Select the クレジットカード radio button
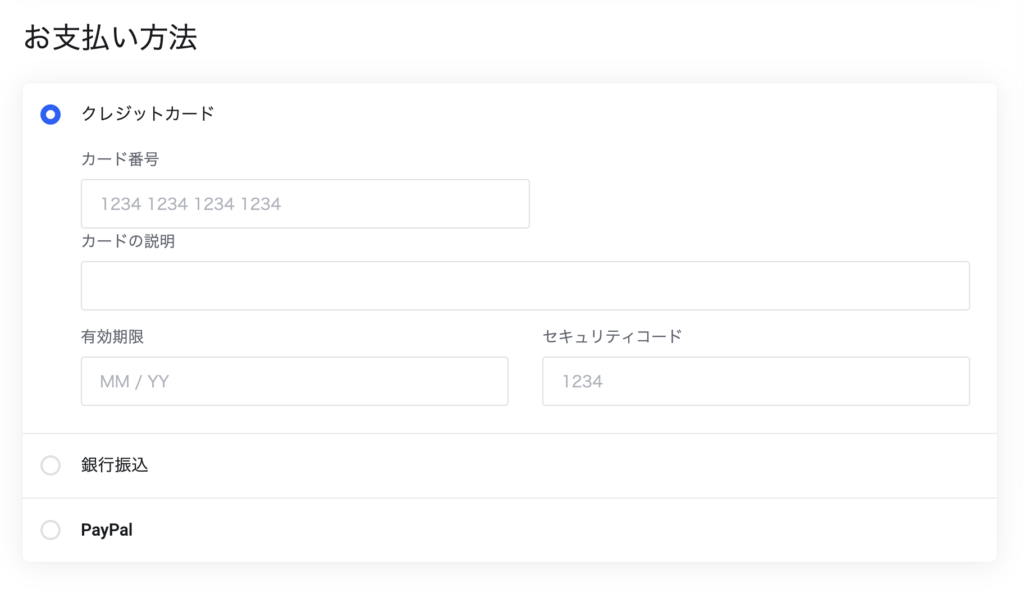This screenshot has width=1024, height=594. tap(50, 114)
